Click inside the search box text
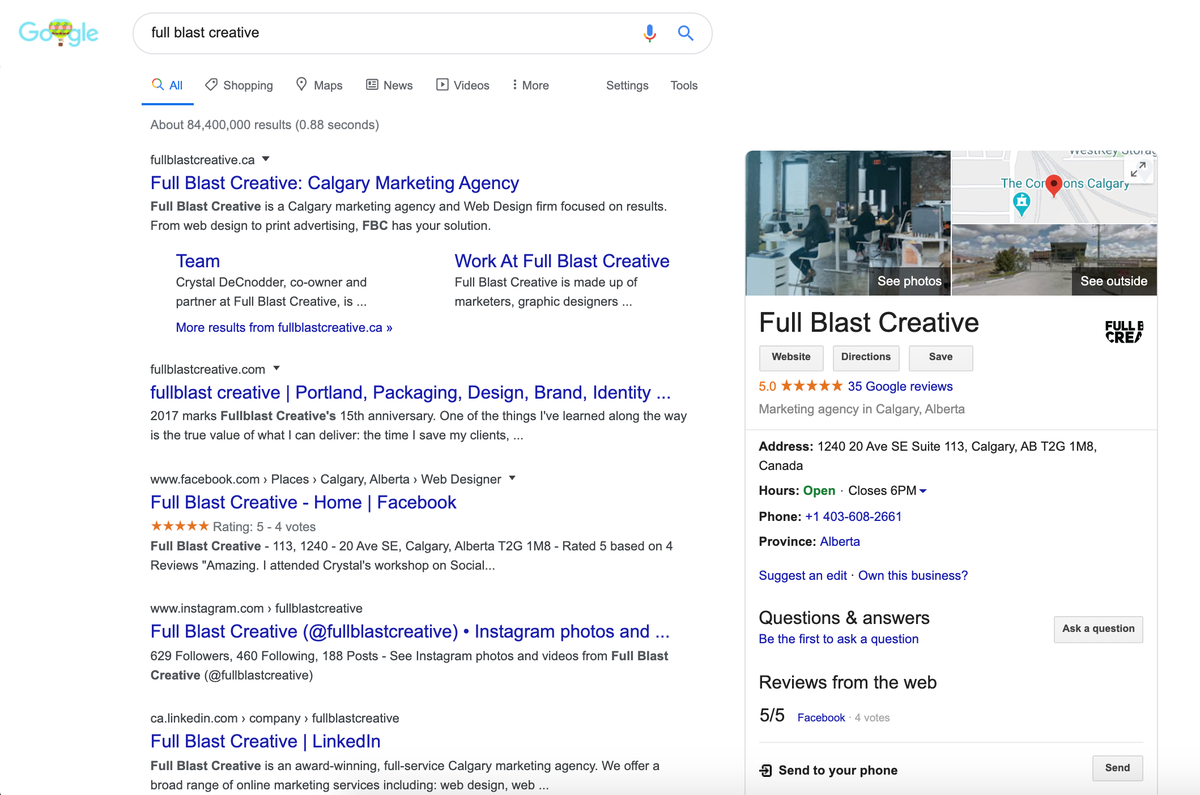 click(205, 33)
